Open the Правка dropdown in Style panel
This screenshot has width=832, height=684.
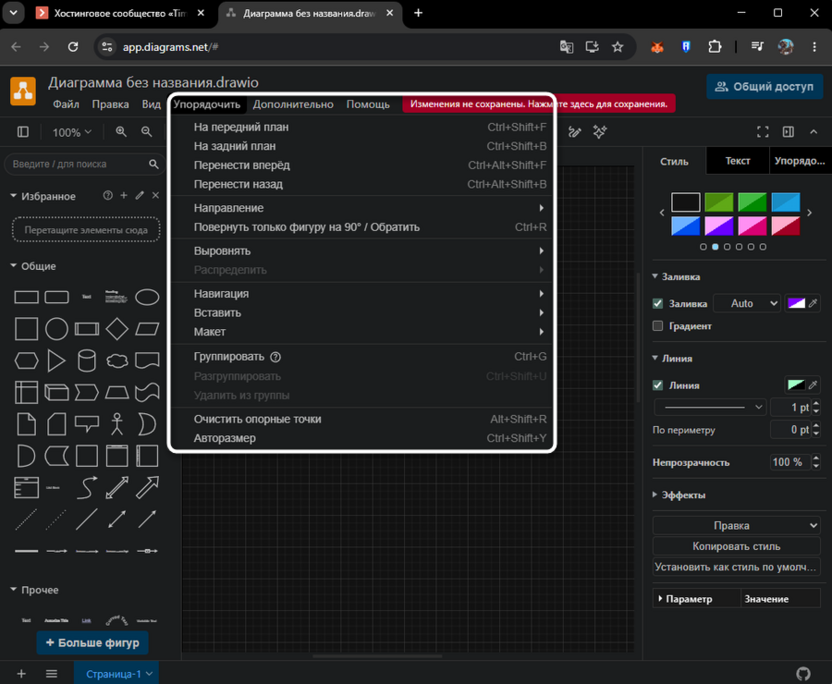click(736, 525)
